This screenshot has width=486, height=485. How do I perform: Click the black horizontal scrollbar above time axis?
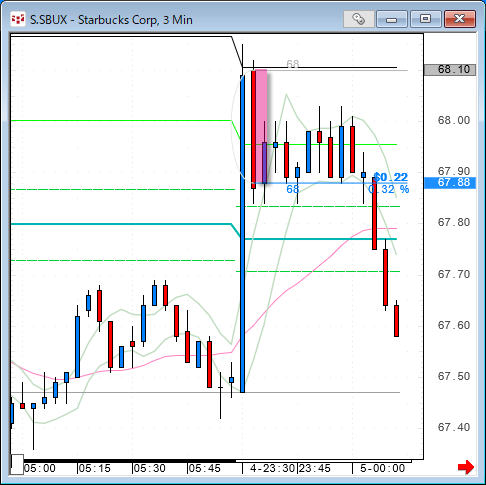click(123, 461)
